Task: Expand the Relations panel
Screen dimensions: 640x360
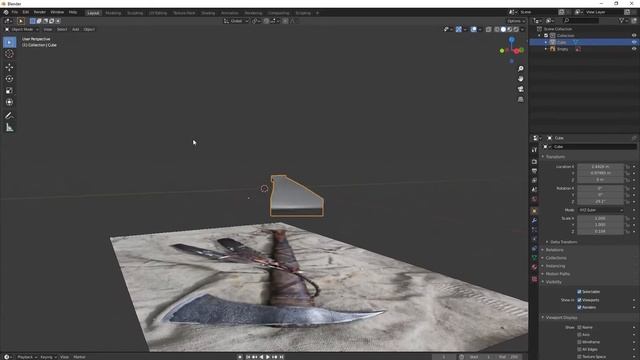Action: (553, 250)
